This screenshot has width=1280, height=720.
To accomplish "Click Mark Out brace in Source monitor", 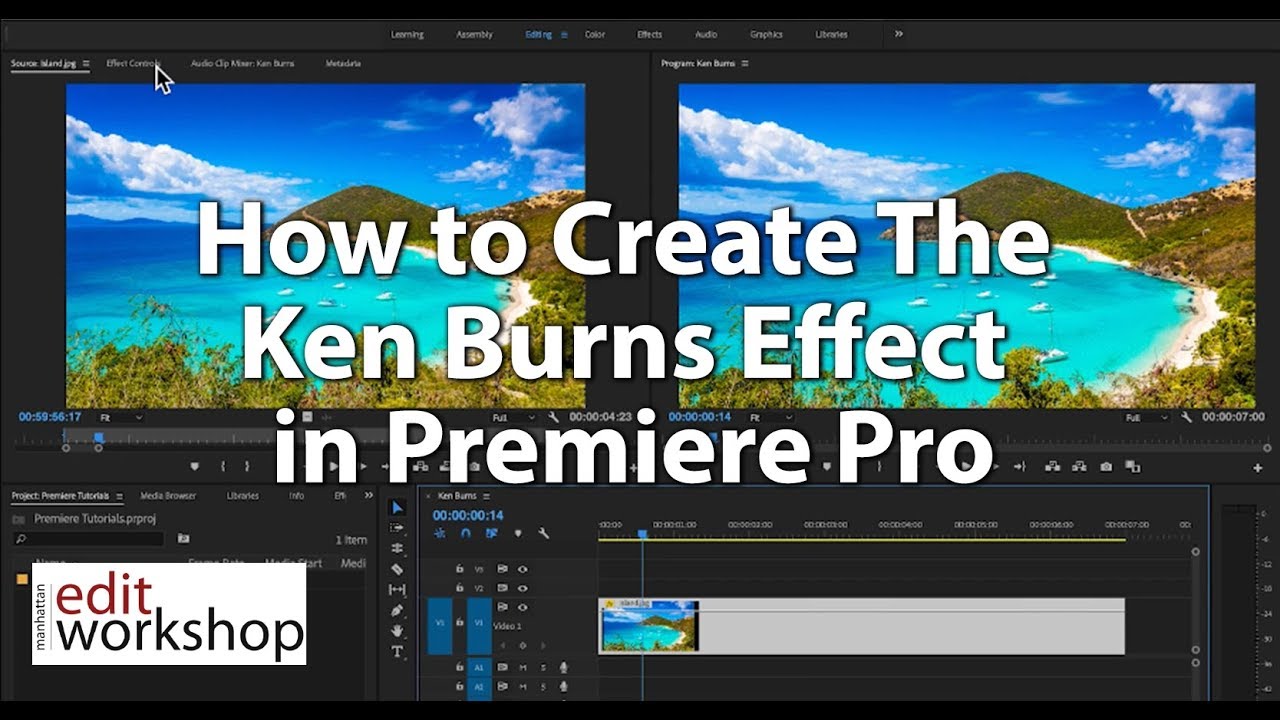I will [249, 467].
